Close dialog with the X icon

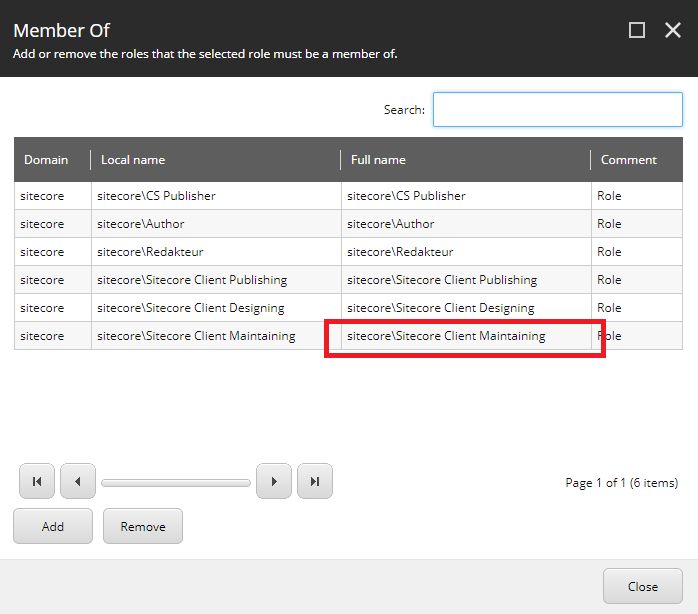coord(673,30)
